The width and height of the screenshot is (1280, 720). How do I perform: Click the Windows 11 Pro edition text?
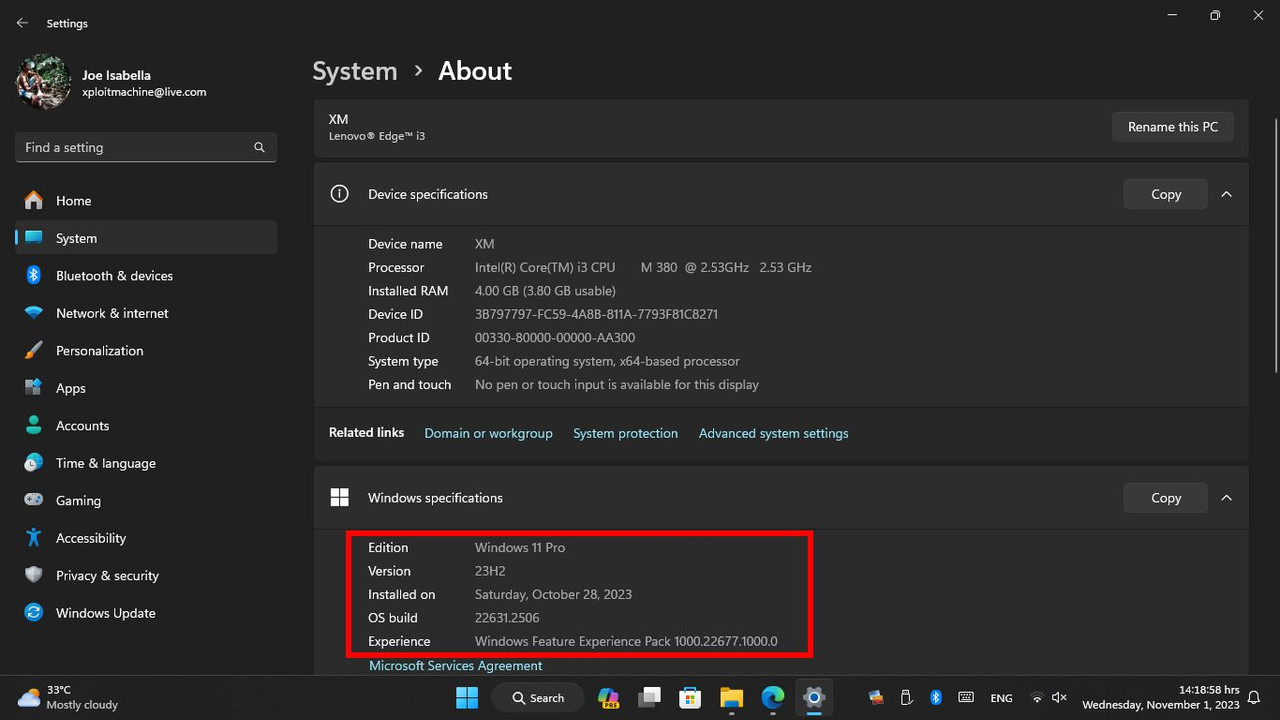click(520, 548)
